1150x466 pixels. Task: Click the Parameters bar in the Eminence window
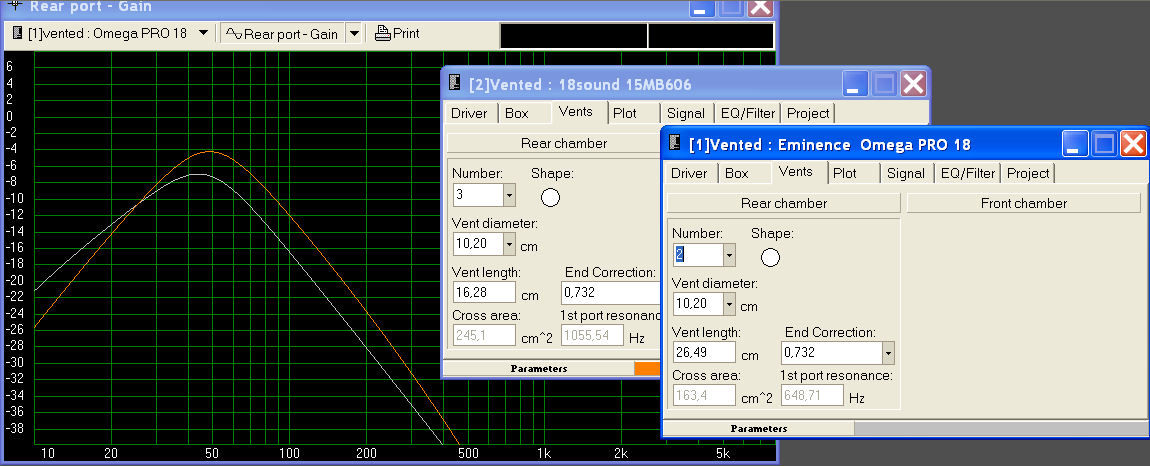click(x=759, y=429)
